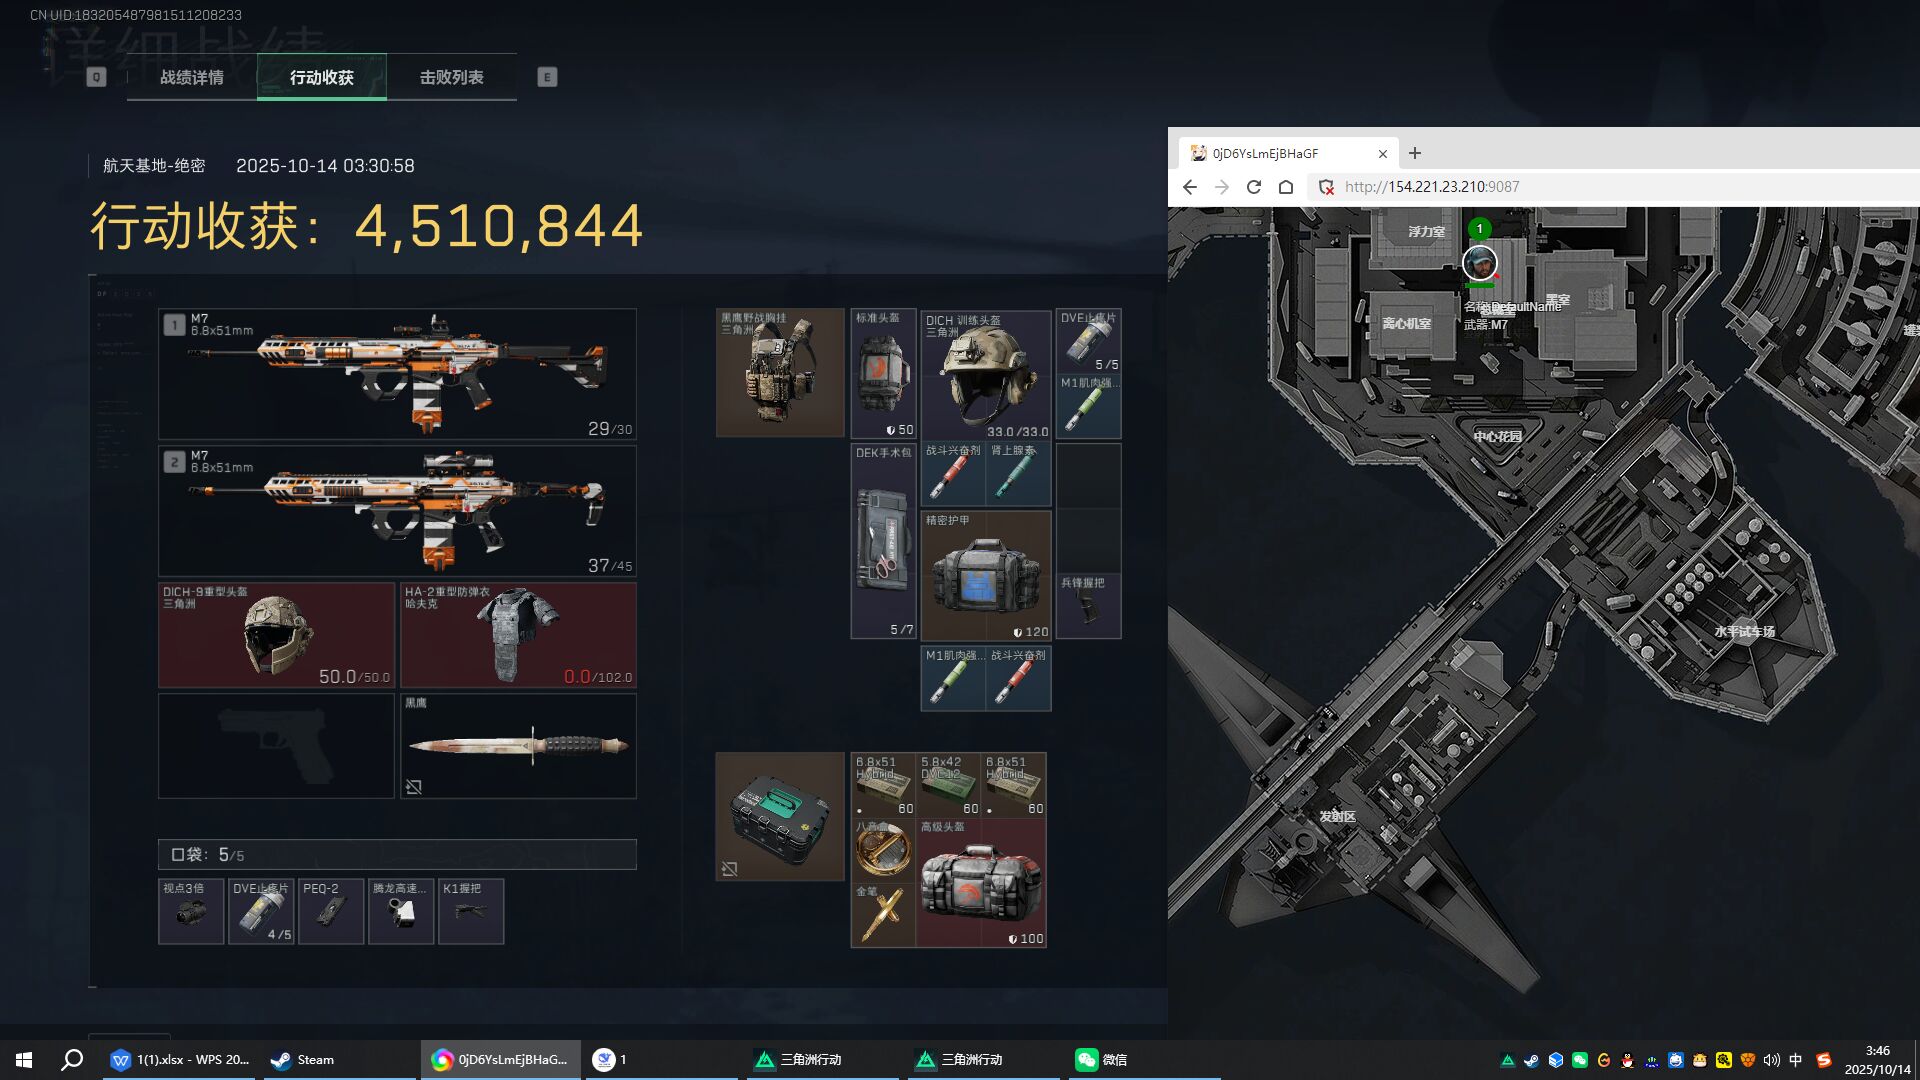1920x1080 pixels.
Task: Click the player avatar marker on map
Action: [x=1479, y=264]
